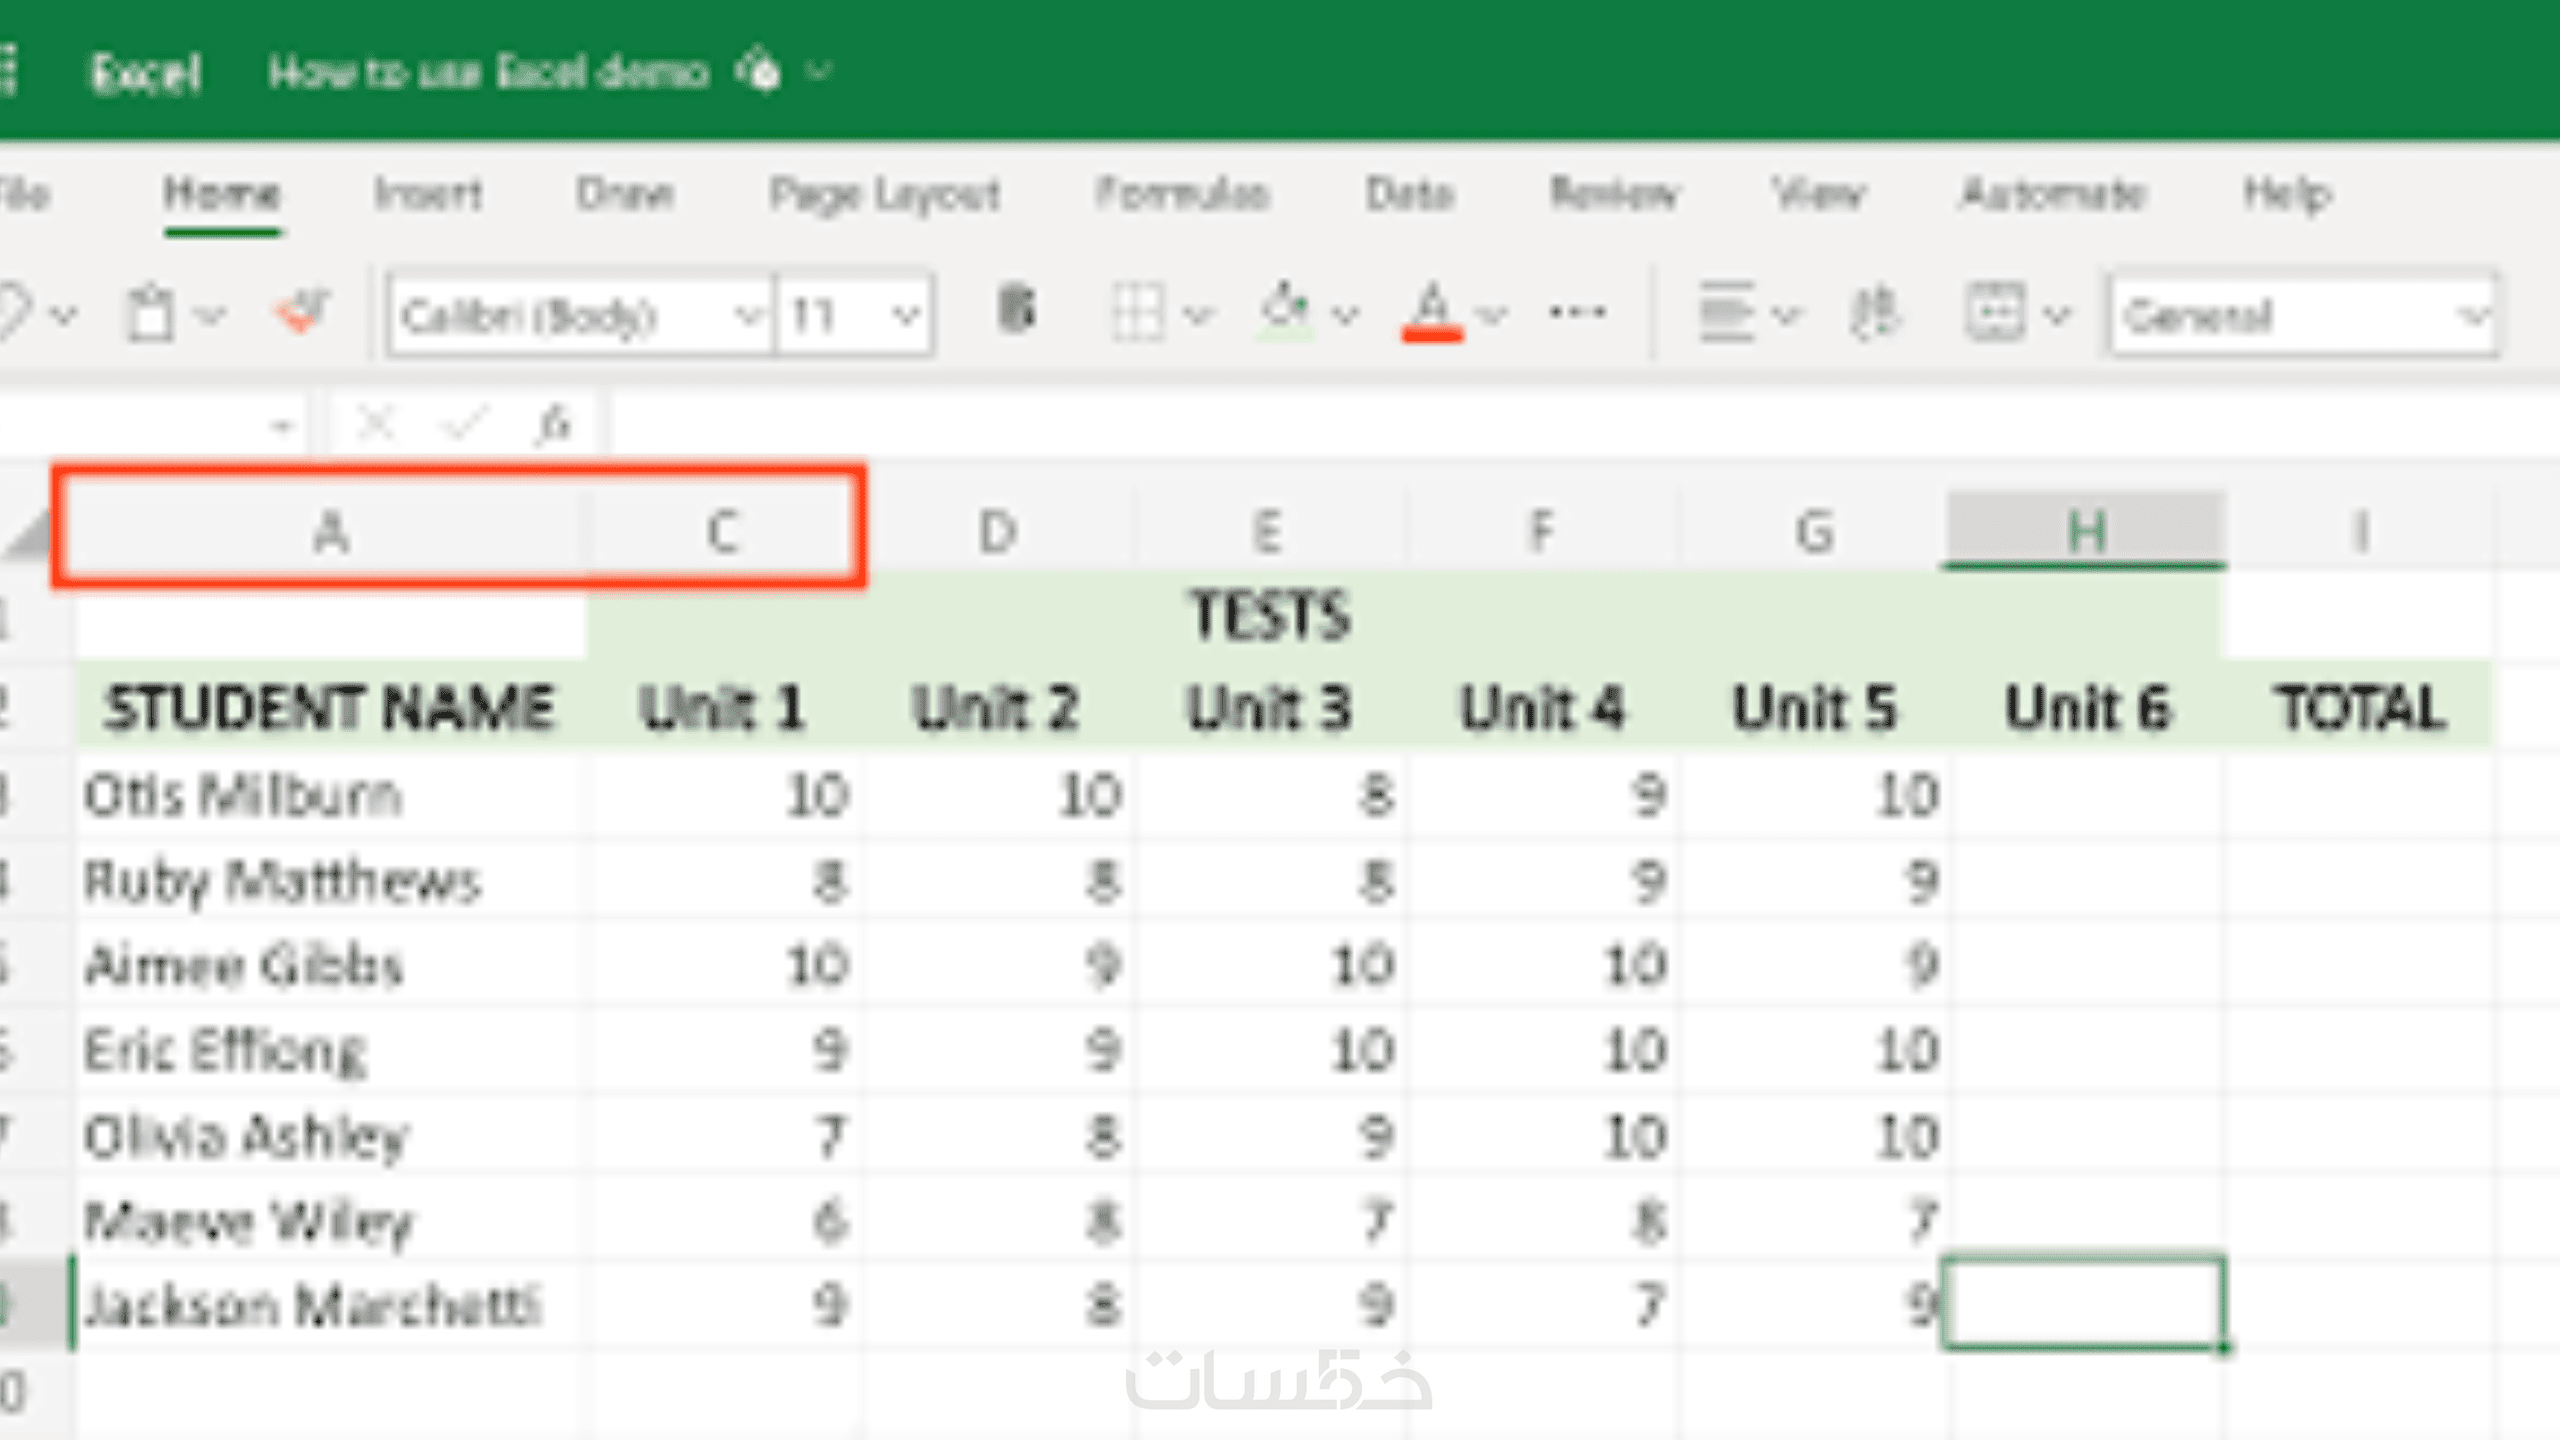Click the insert function fx icon
The width and height of the screenshot is (2560, 1440).
click(553, 425)
